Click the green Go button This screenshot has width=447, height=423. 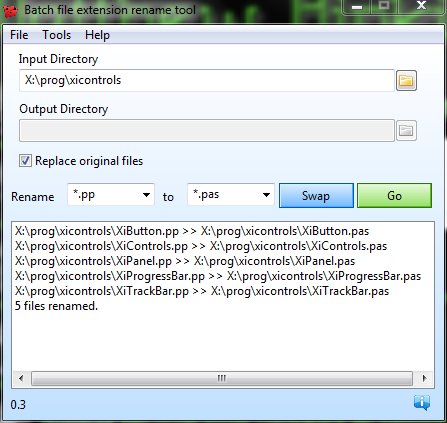tap(394, 195)
